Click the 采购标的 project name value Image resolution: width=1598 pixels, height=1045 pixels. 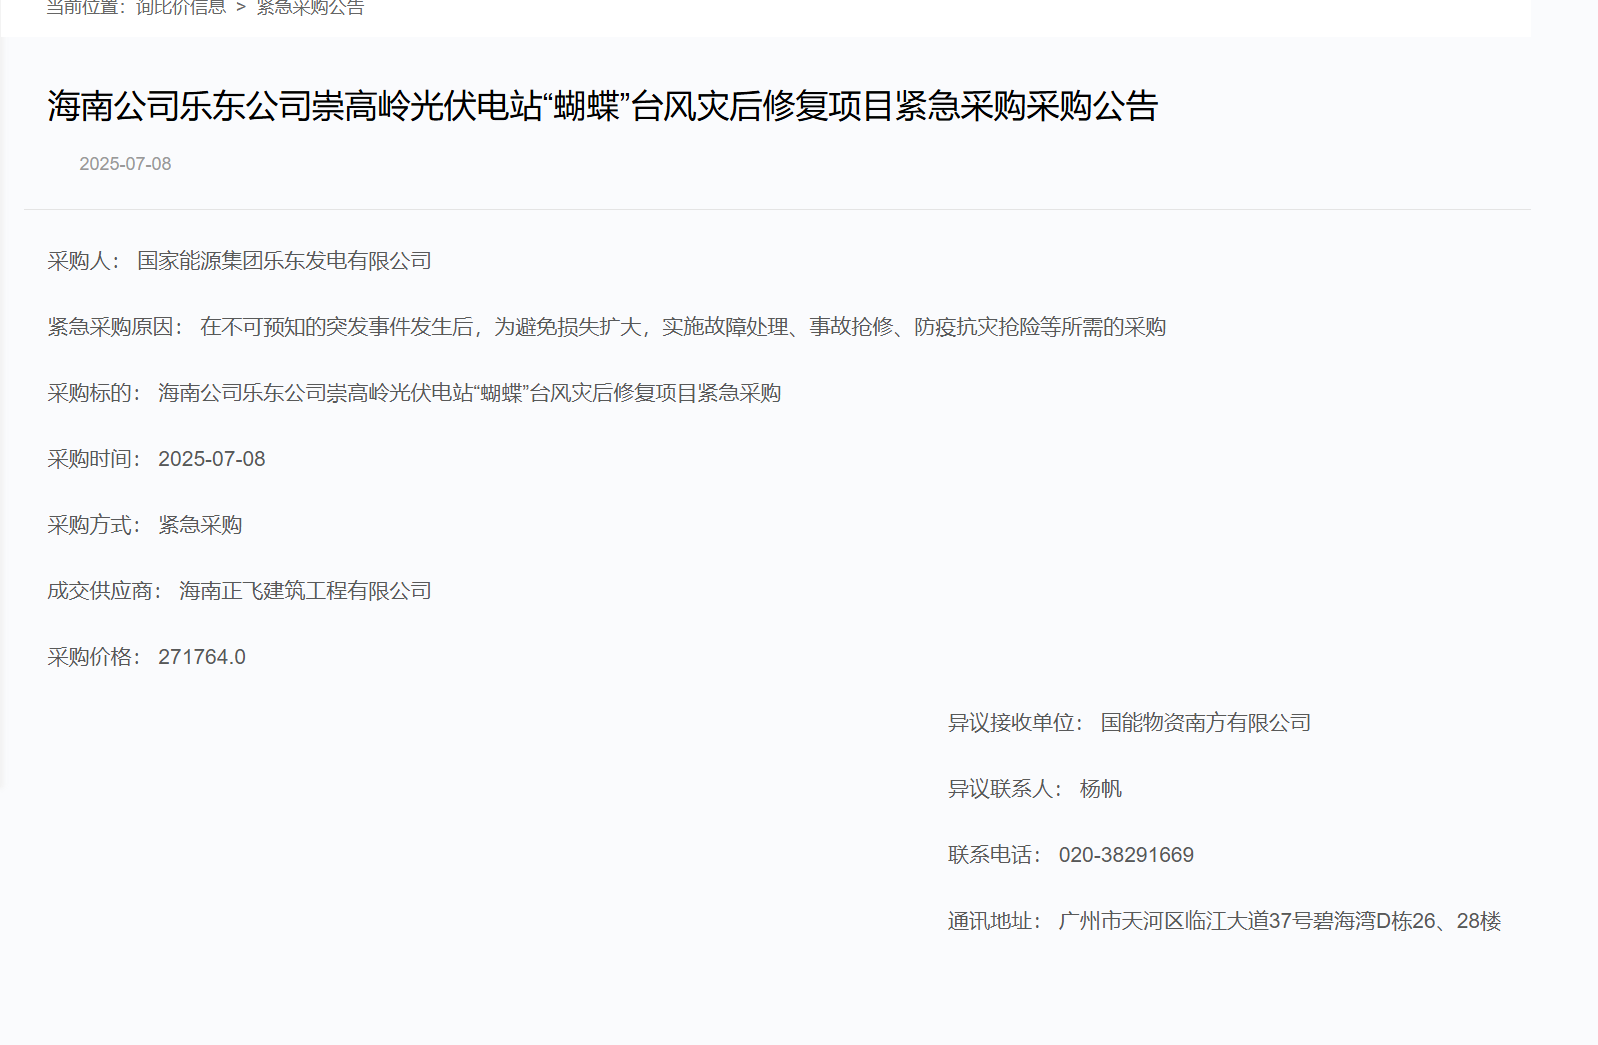pos(469,393)
